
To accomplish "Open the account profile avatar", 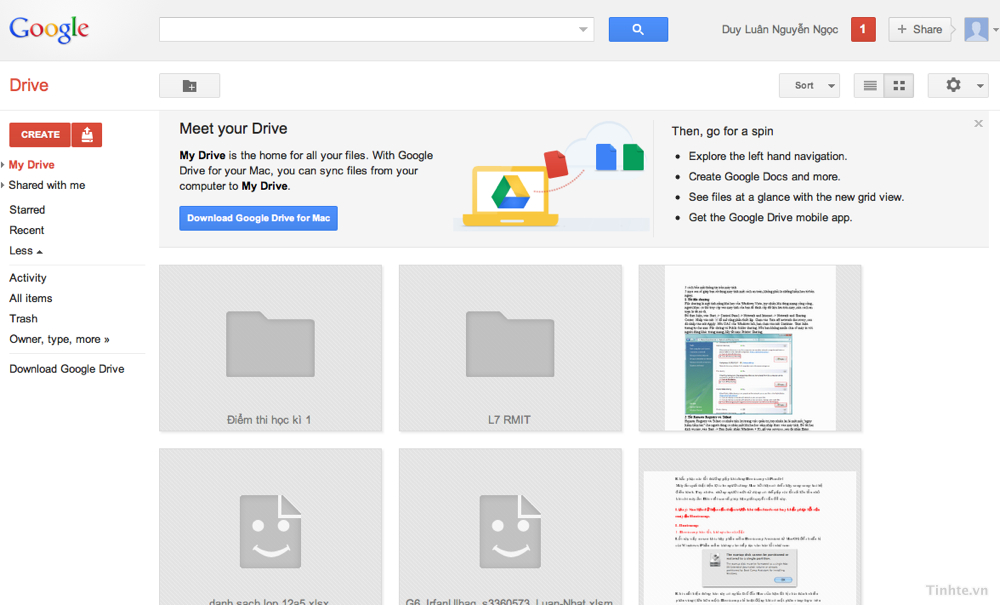I will tap(976, 29).
